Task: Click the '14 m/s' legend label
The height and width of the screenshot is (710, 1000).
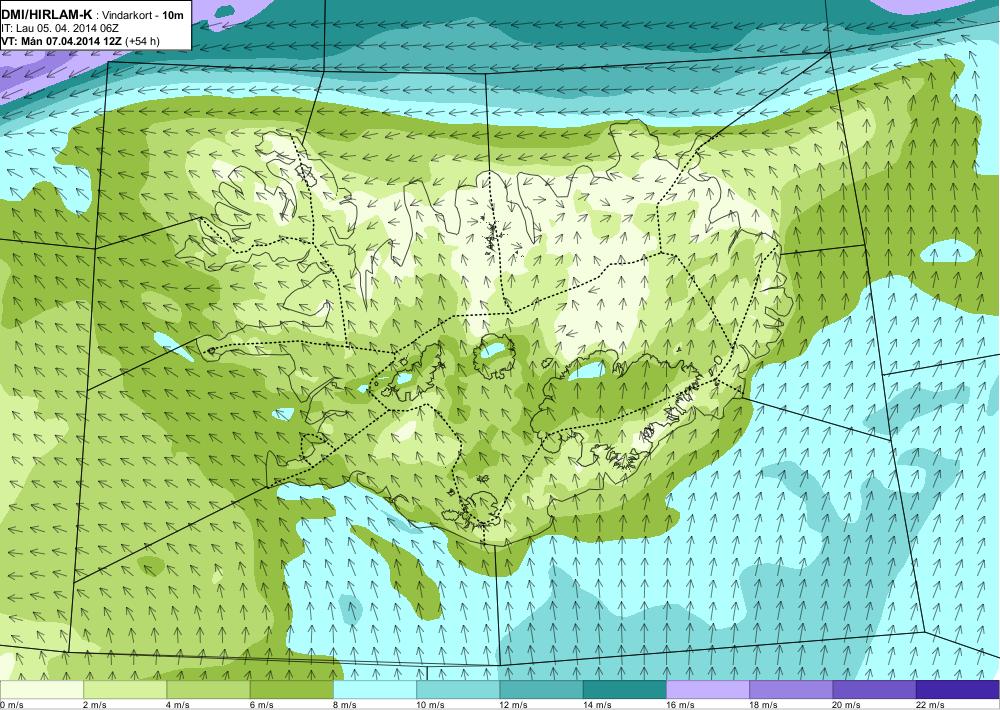Action: 597,705
